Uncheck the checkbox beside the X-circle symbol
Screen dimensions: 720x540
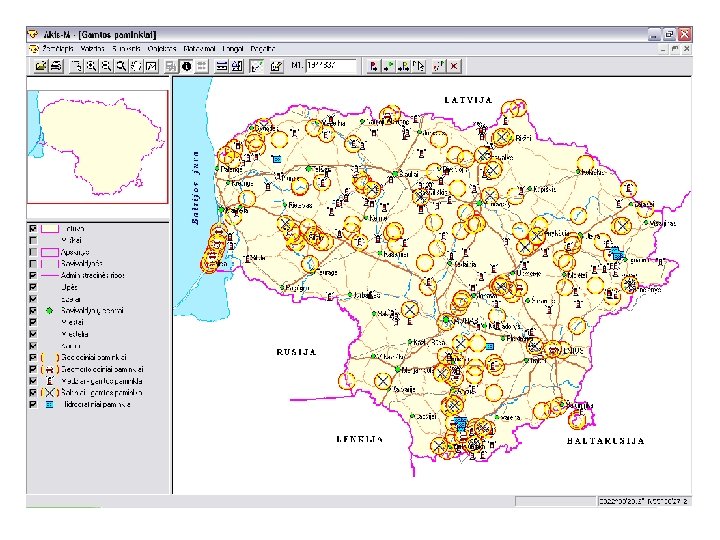pyautogui.click(x=33, y=393)
